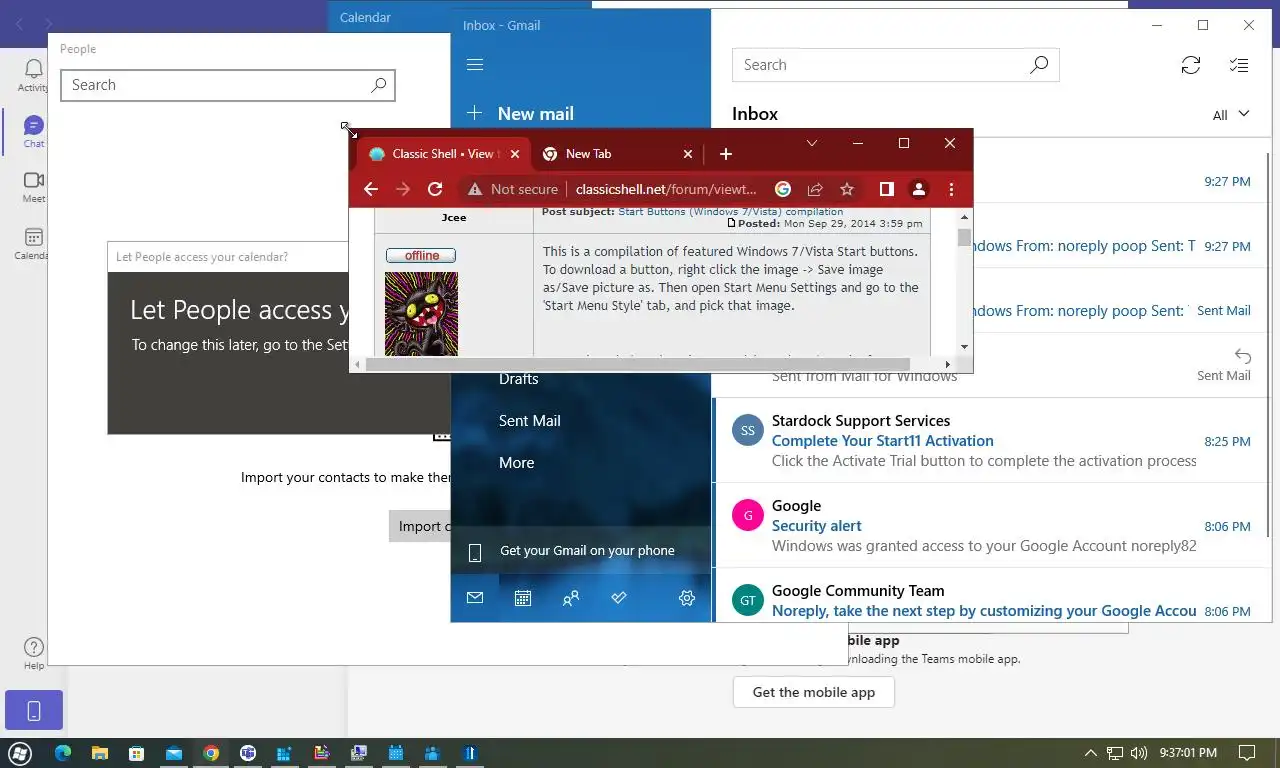Screen dimensions: 1280x768
Task: Open Teams Activity bell
Action: (x=33, y=75)
